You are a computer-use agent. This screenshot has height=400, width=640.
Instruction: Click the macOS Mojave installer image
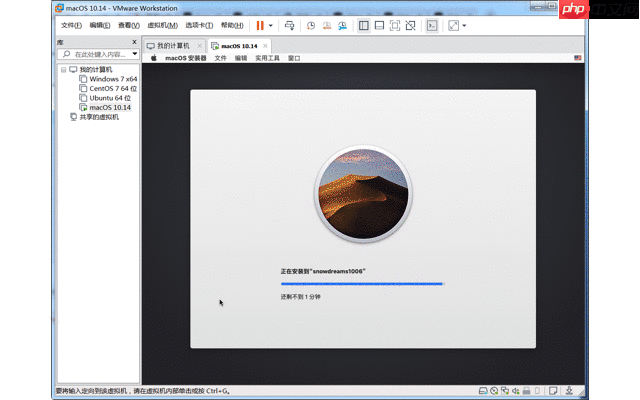(x=363, y=194)
